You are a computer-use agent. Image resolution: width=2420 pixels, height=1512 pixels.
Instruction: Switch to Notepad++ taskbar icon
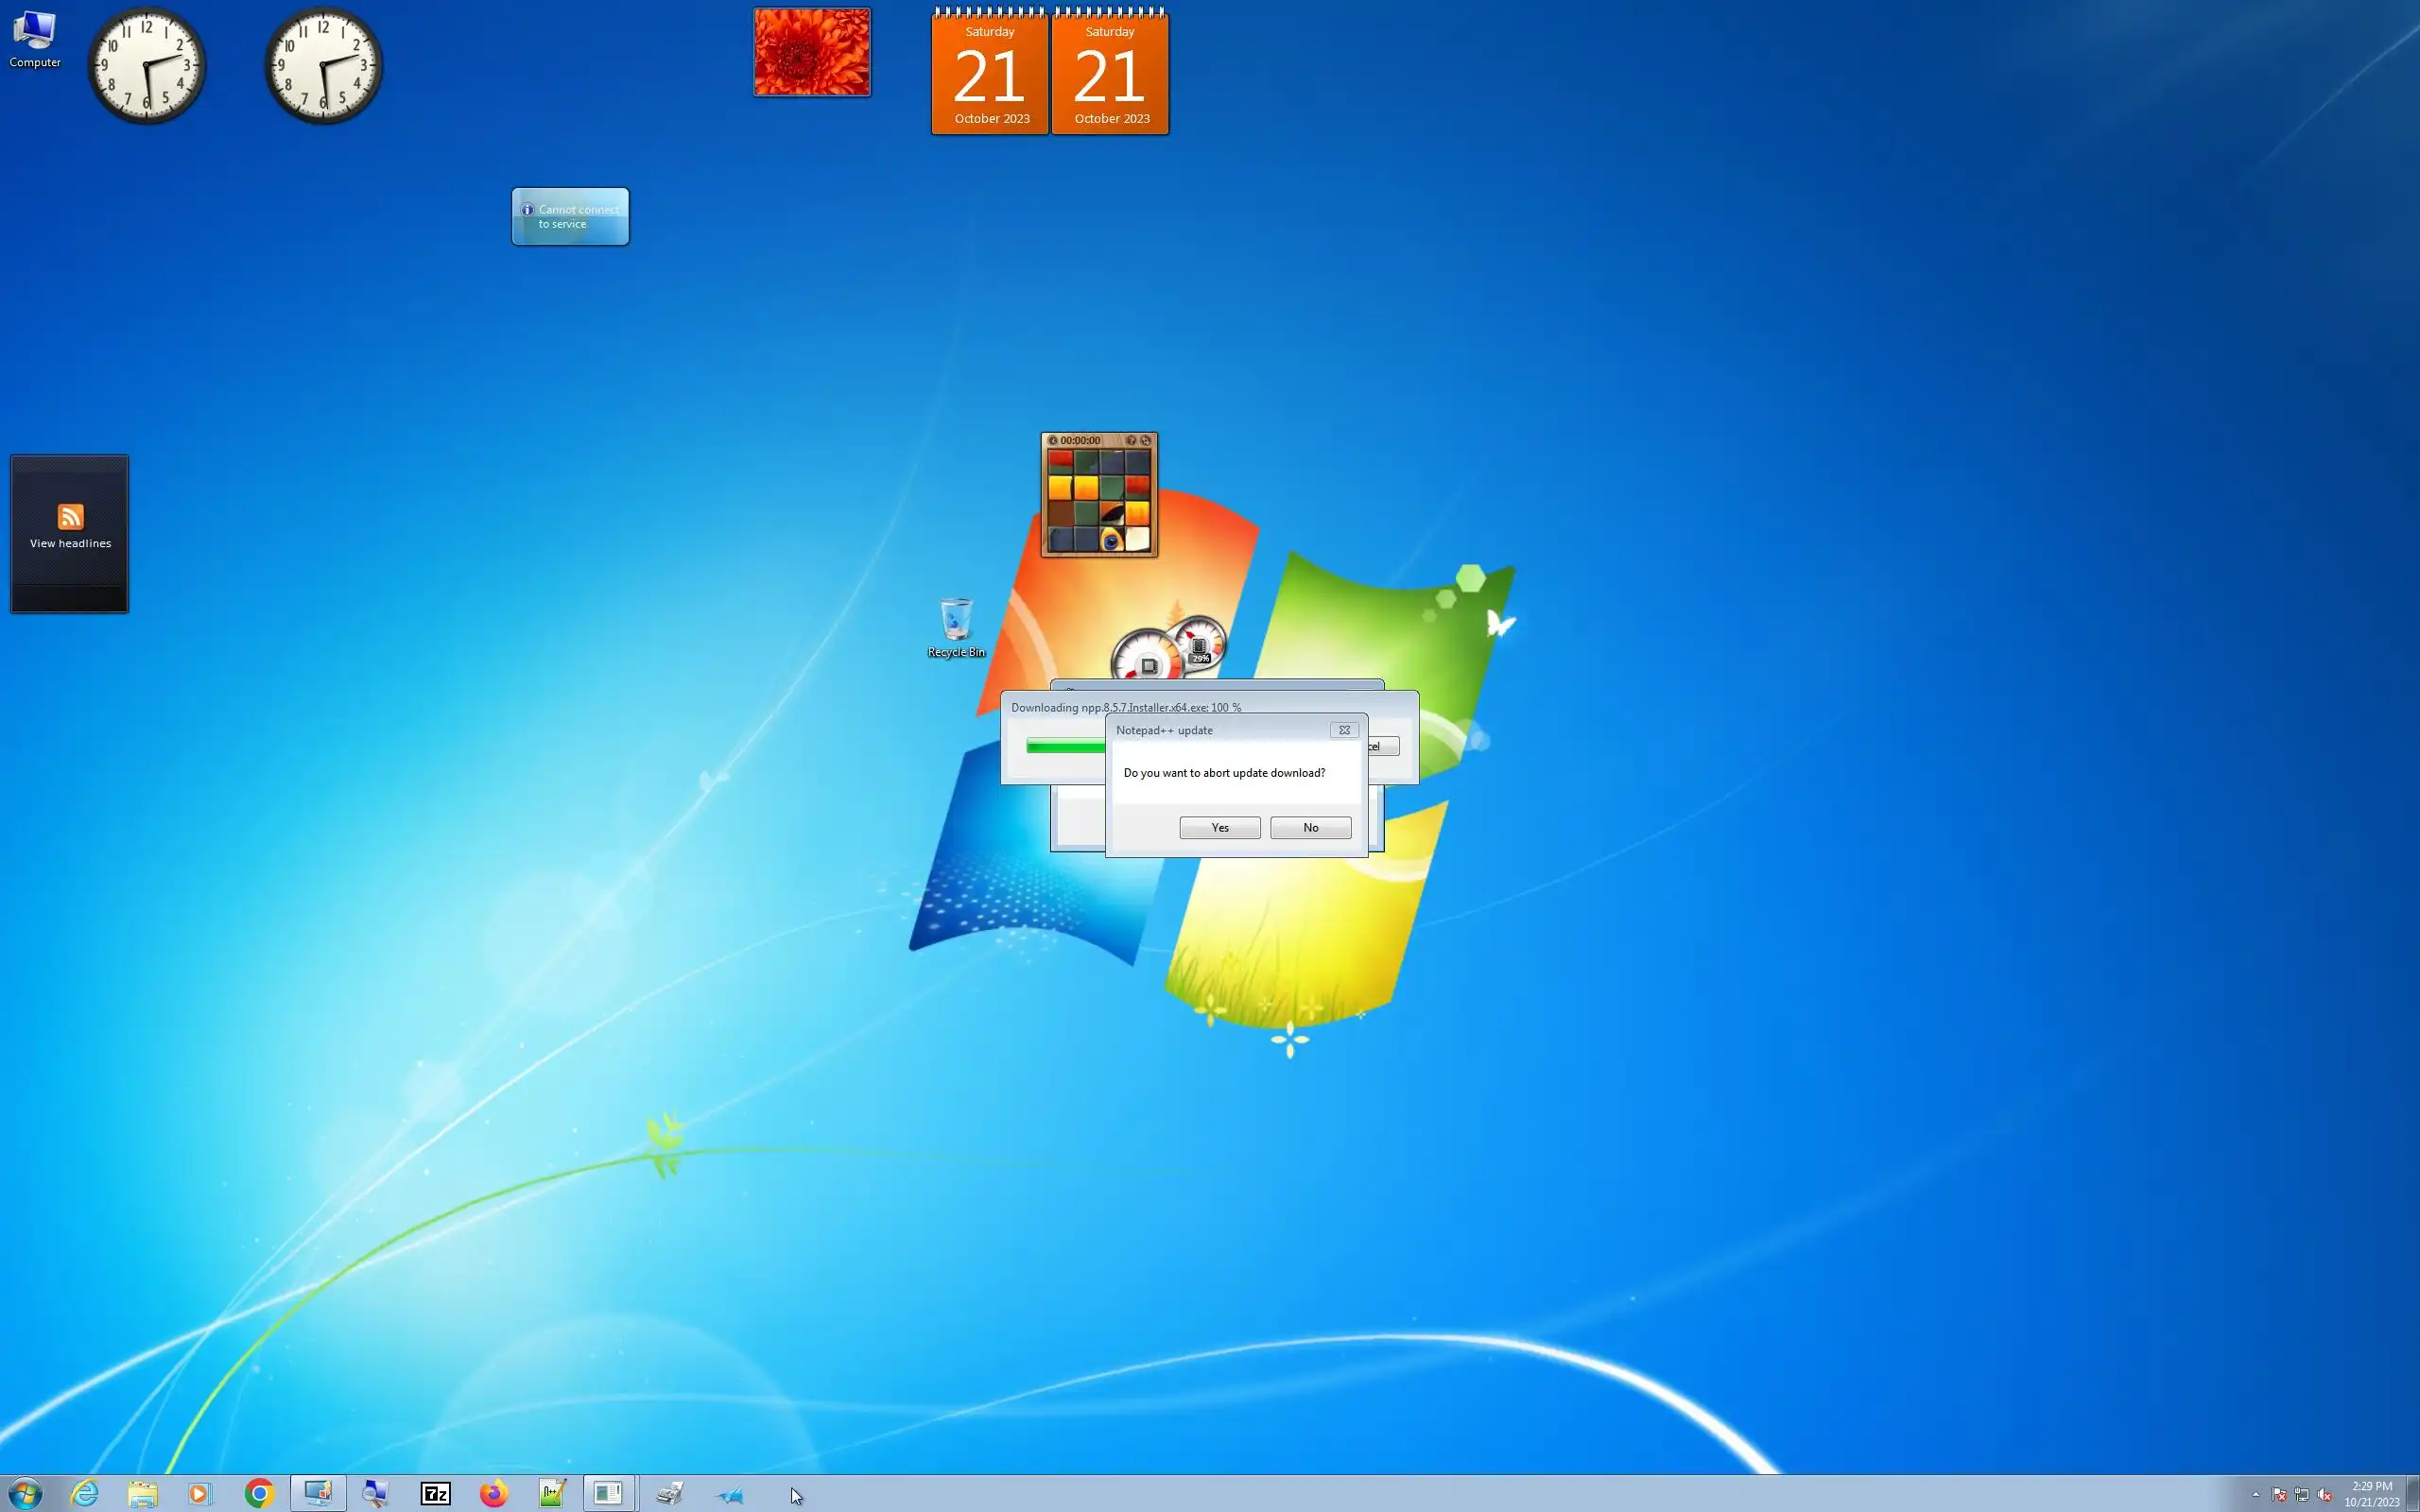coord(552,1494)
